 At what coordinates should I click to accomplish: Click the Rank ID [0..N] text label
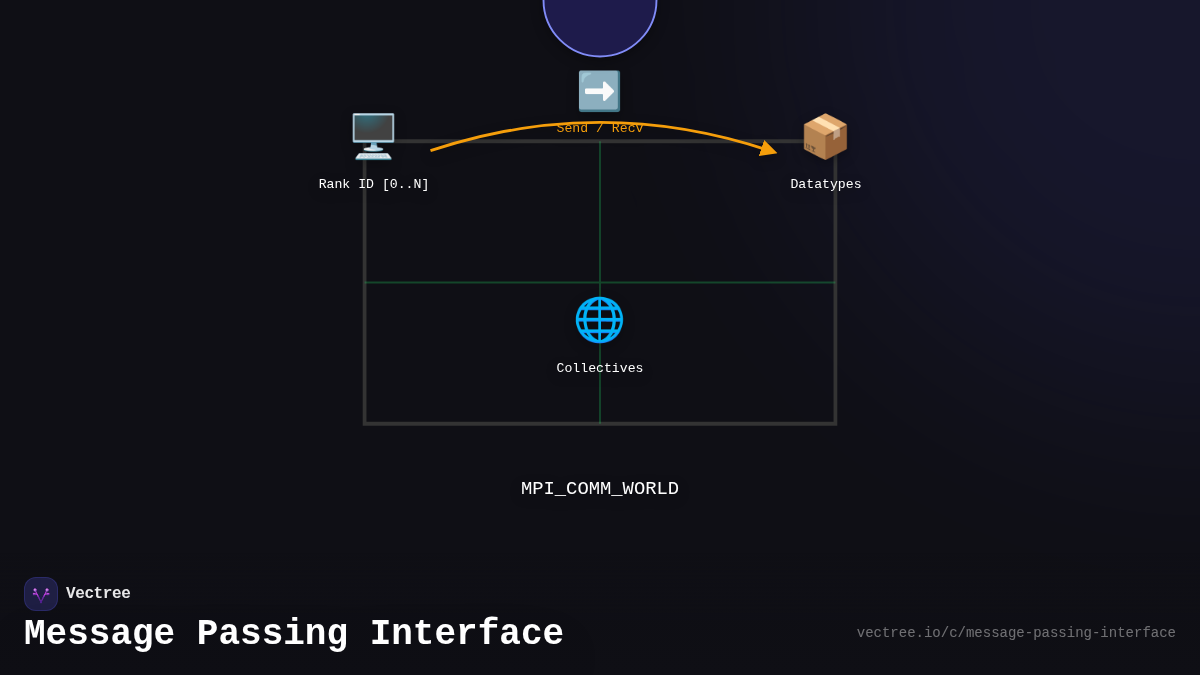point(373,183)
